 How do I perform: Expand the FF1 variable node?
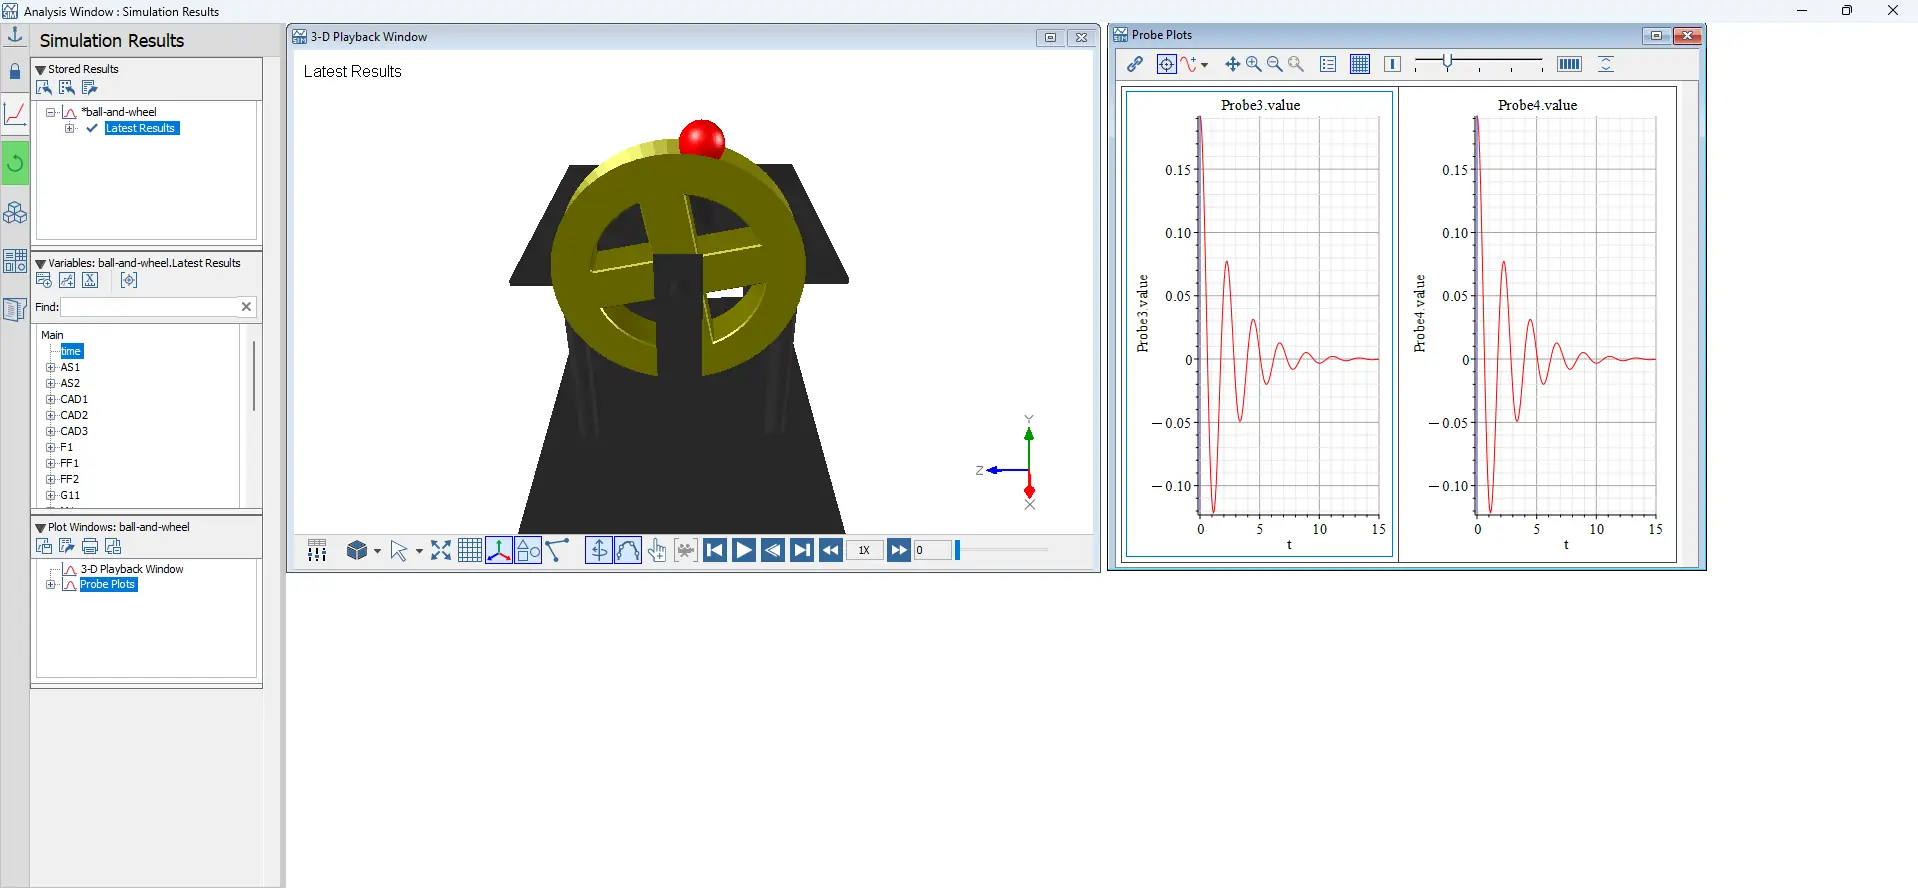50,463
